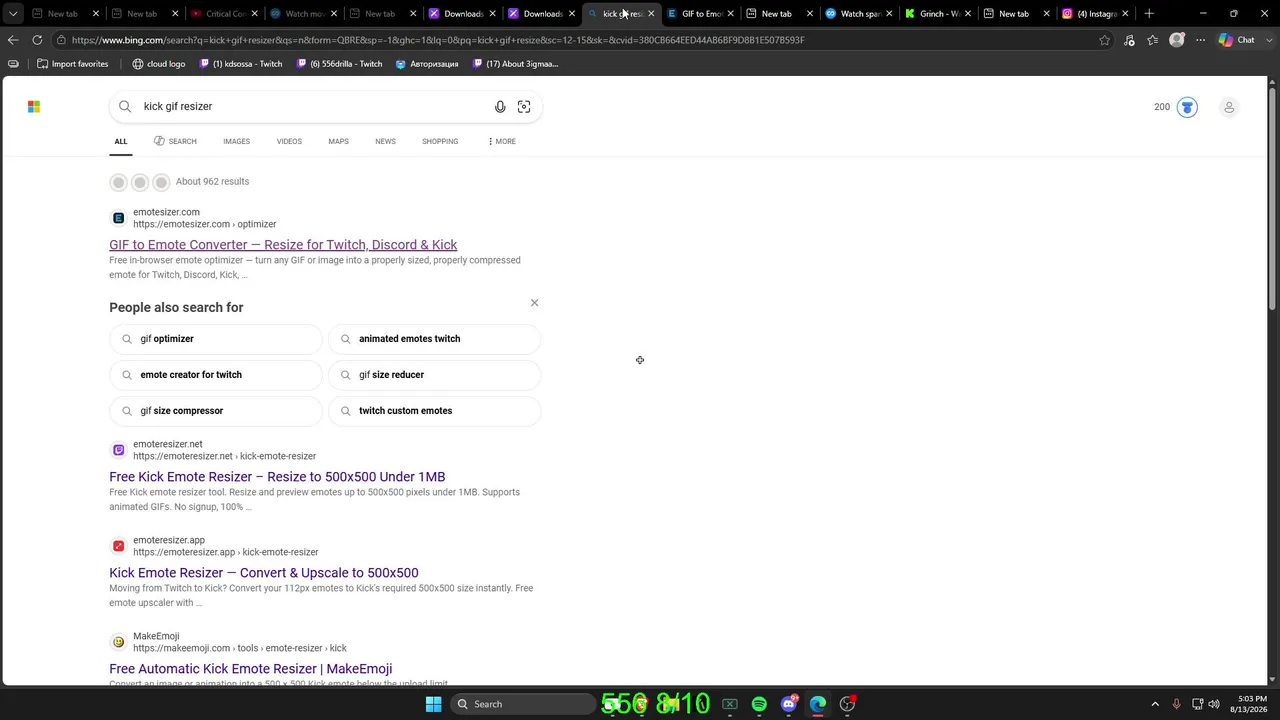
Task: Open the volume control in the system tray
Action: click(1215, 704)
